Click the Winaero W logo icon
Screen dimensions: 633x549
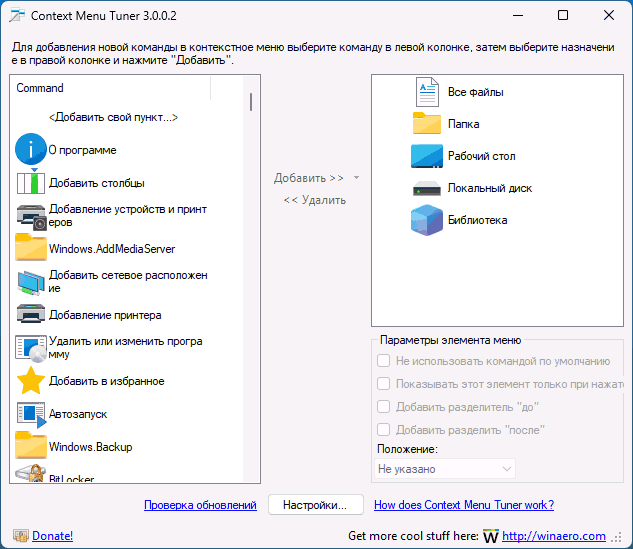click(x=491, y=536)
